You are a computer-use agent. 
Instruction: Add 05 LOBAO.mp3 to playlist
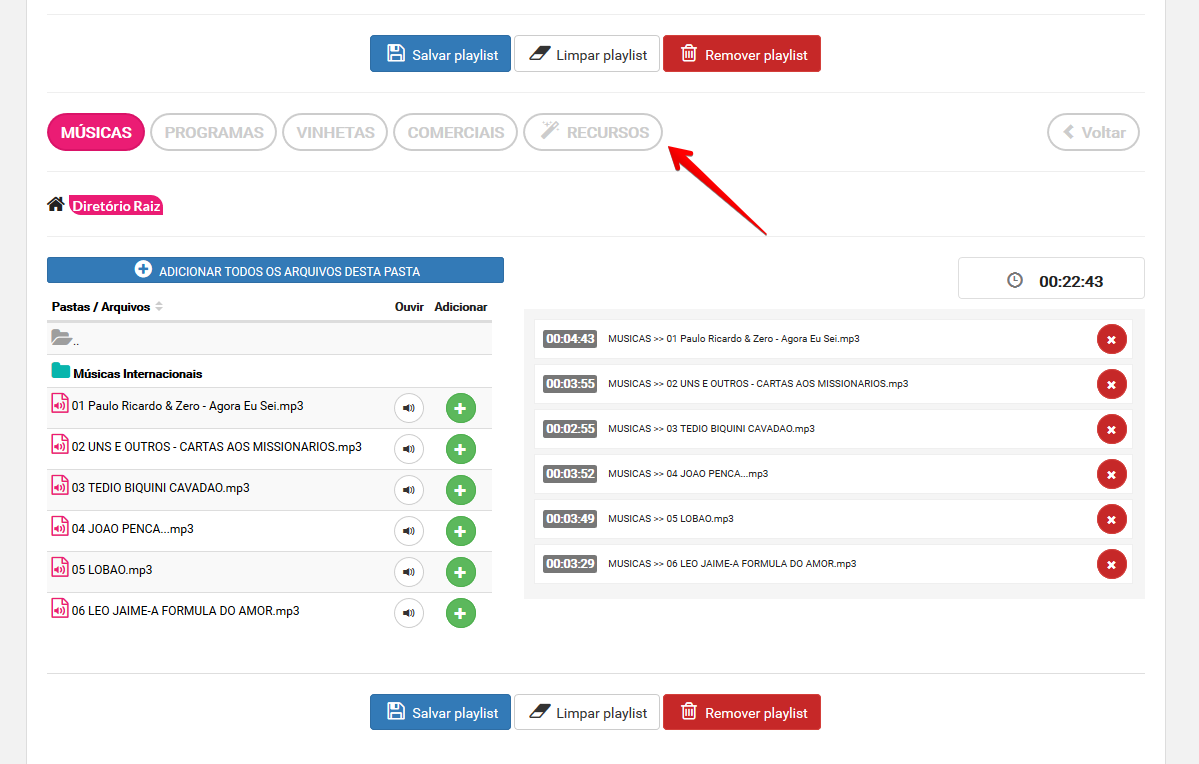pyautogui.click(x=460, y=572)
